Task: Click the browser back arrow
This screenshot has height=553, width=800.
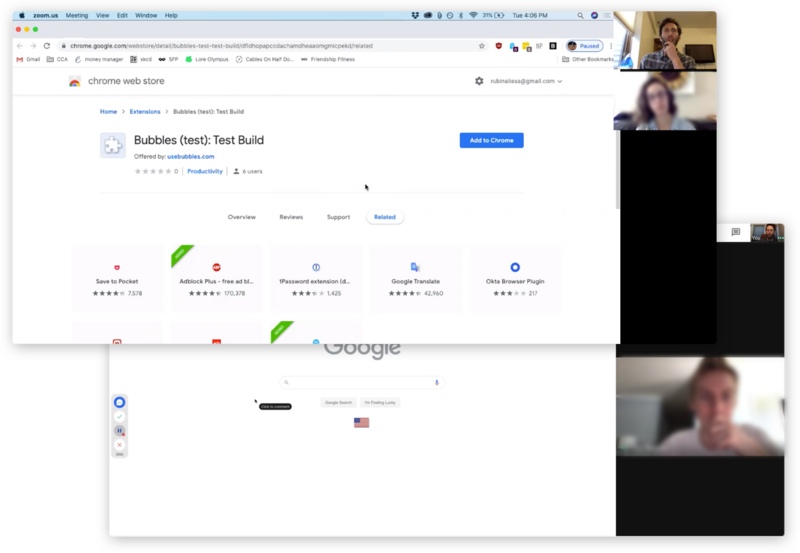Action: (x=20, y=46)
